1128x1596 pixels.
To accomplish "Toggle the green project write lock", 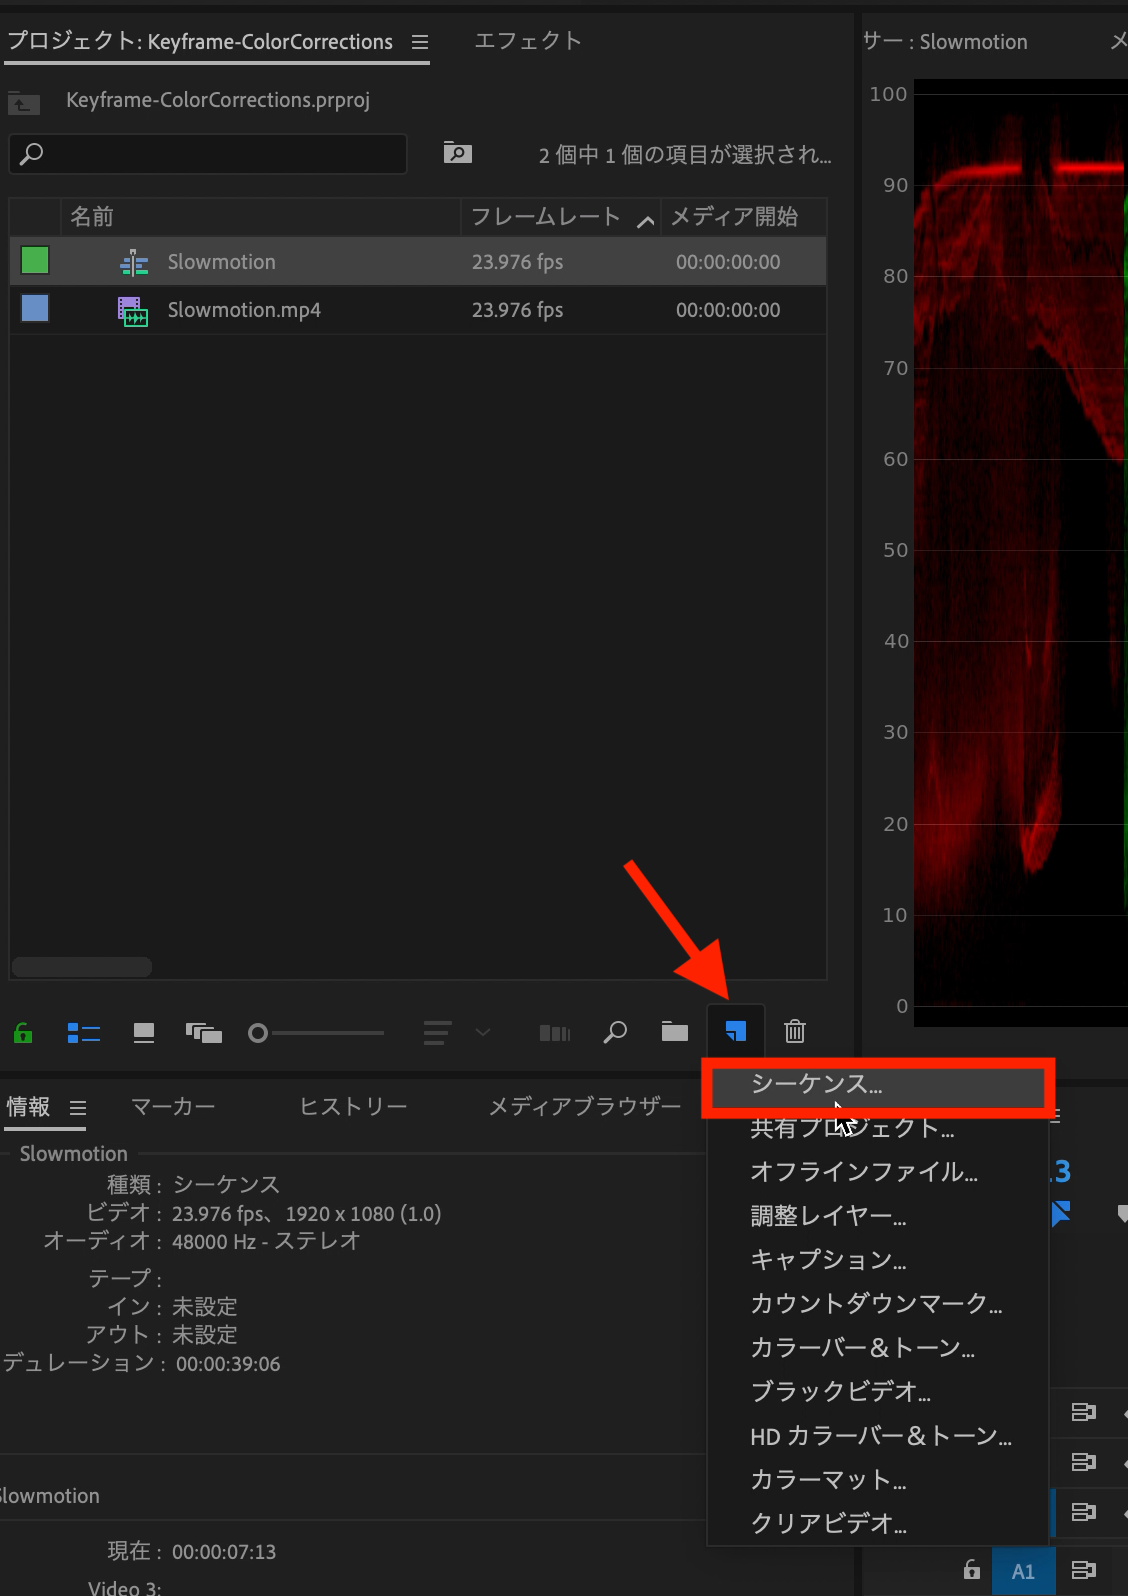I will [23, 1032].
